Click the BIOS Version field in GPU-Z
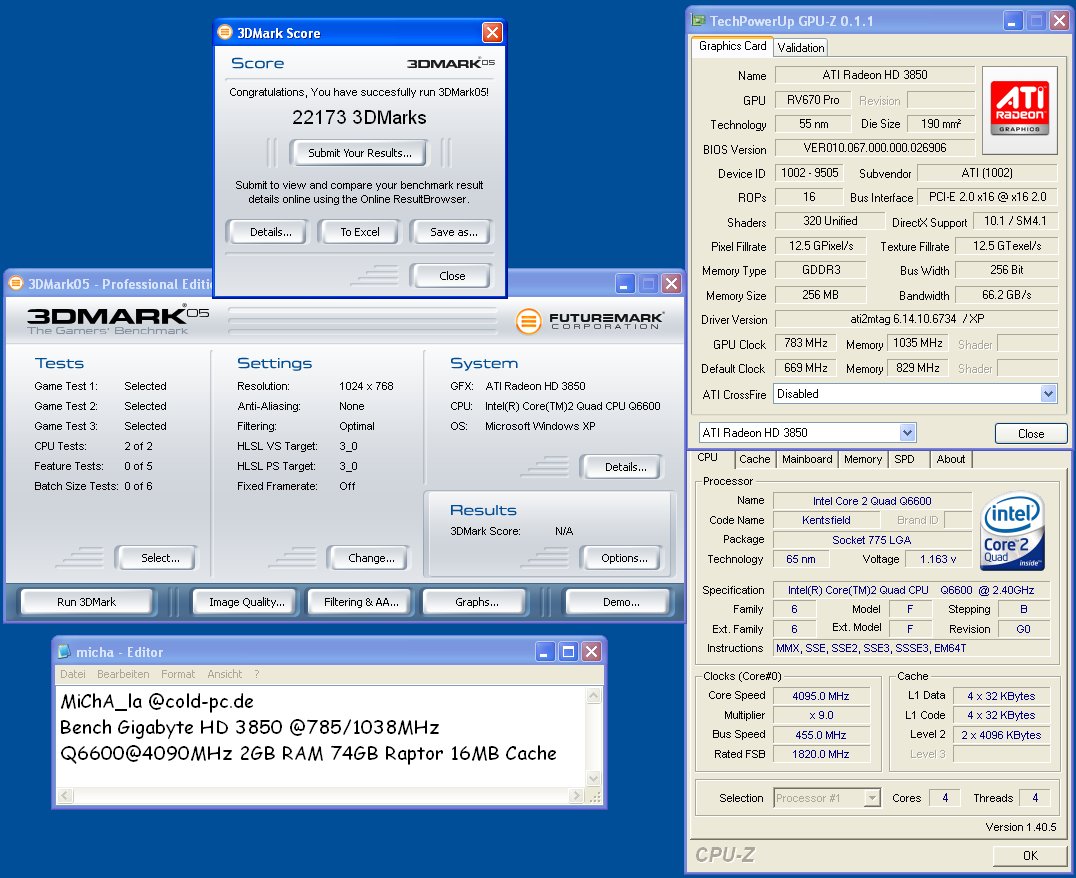The width and height of the screenshot is (1076, 878). (874, 148)
